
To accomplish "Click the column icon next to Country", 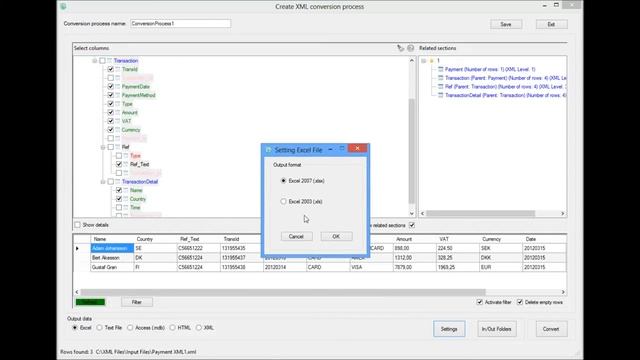I will 126,199.
